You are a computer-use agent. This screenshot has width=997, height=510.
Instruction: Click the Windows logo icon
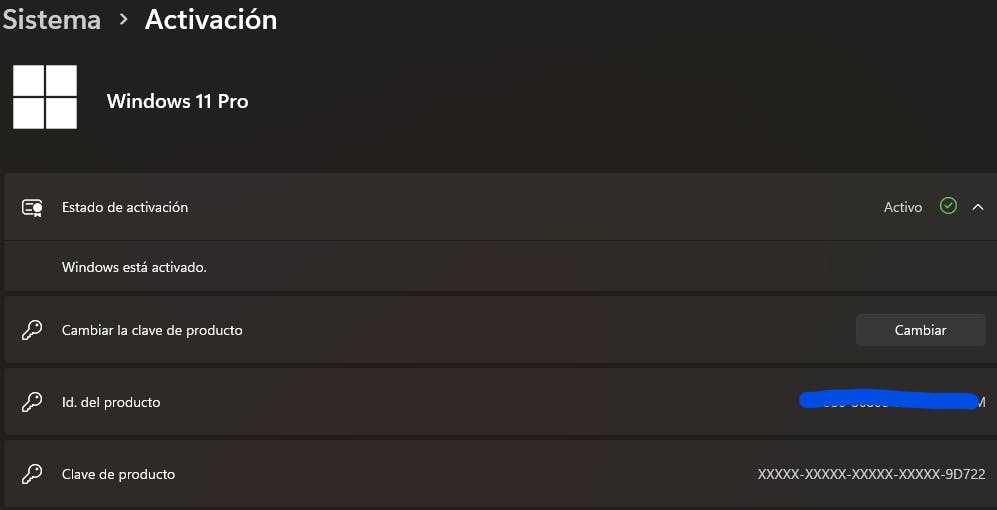pyautogui.click(x=45, y=97)
